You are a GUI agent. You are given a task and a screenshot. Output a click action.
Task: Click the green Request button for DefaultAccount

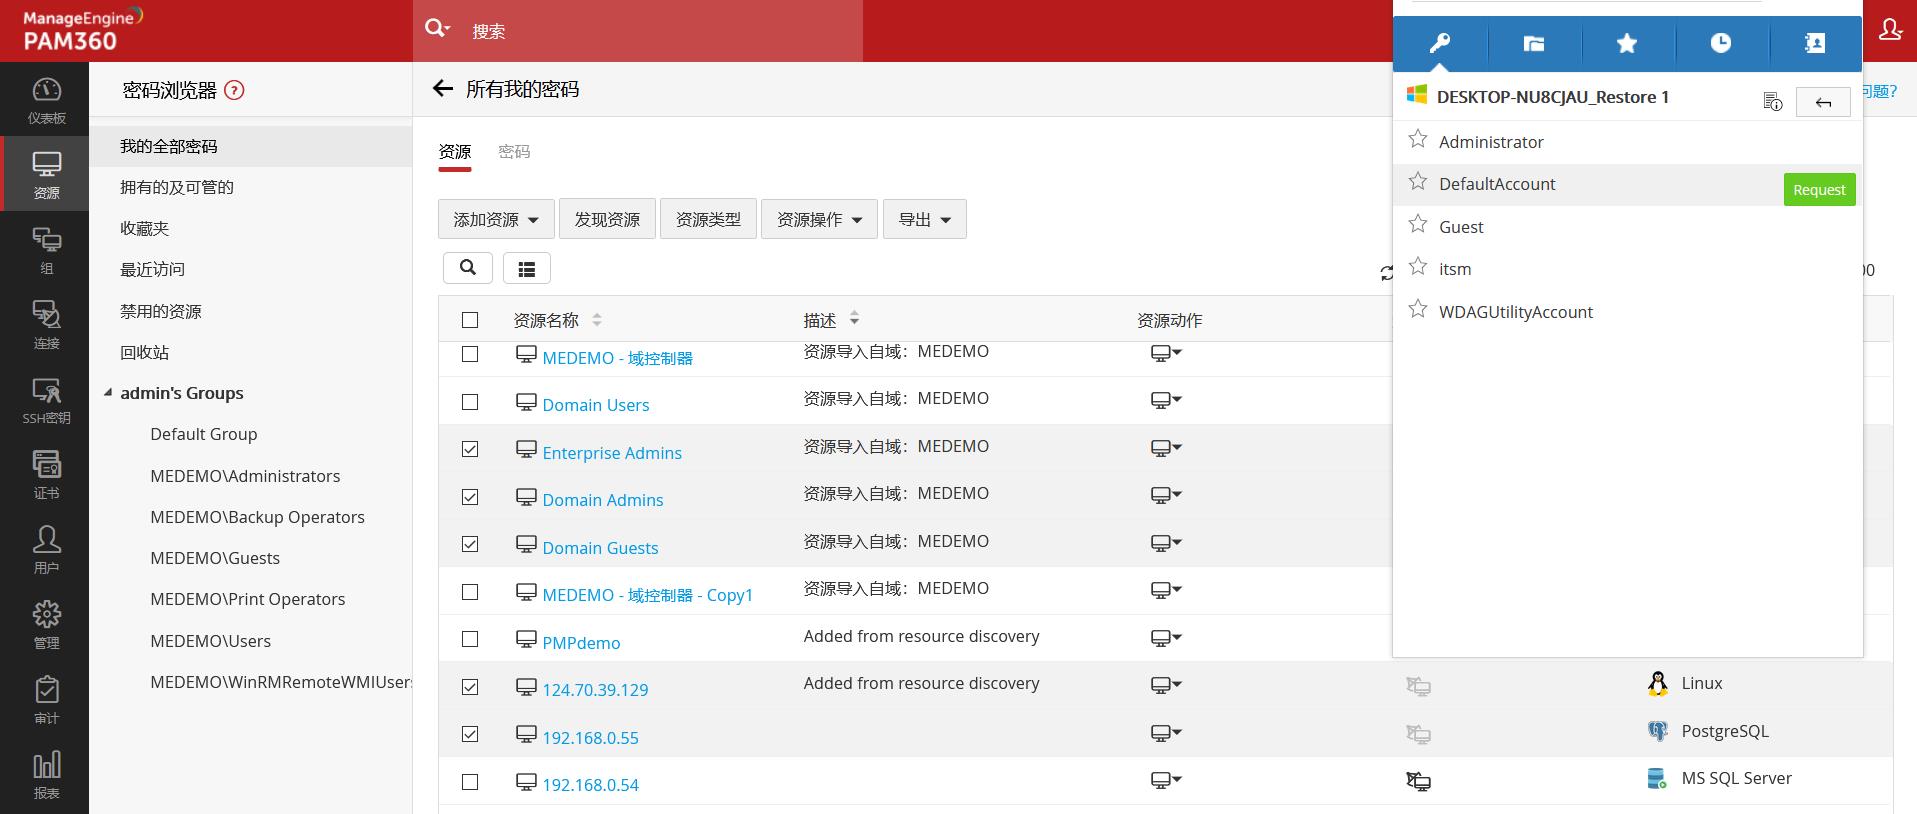pyautogui.click(x=1818, y=190)
